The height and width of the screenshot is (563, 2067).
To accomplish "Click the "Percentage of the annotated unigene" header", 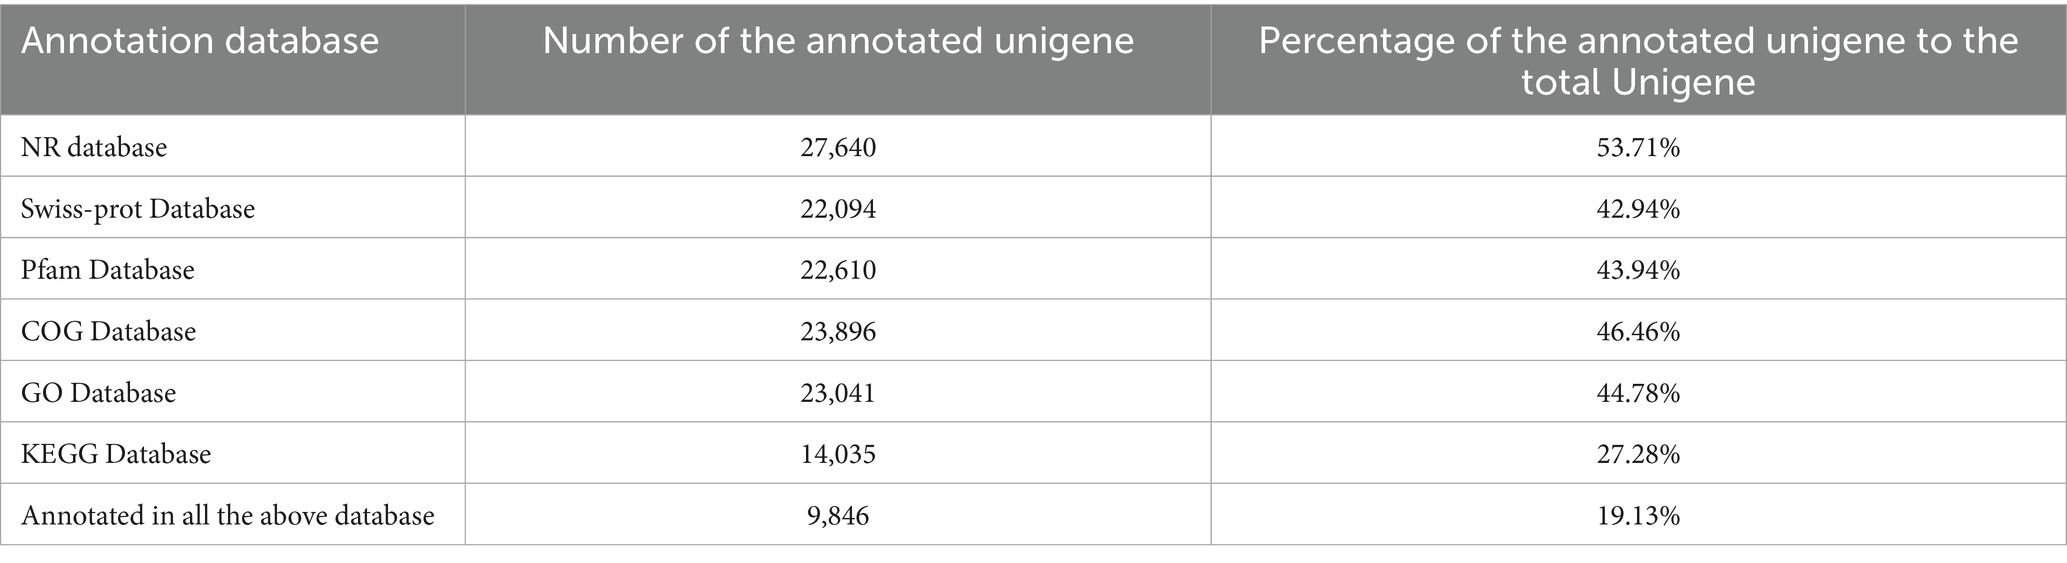I will (1638, 60).
